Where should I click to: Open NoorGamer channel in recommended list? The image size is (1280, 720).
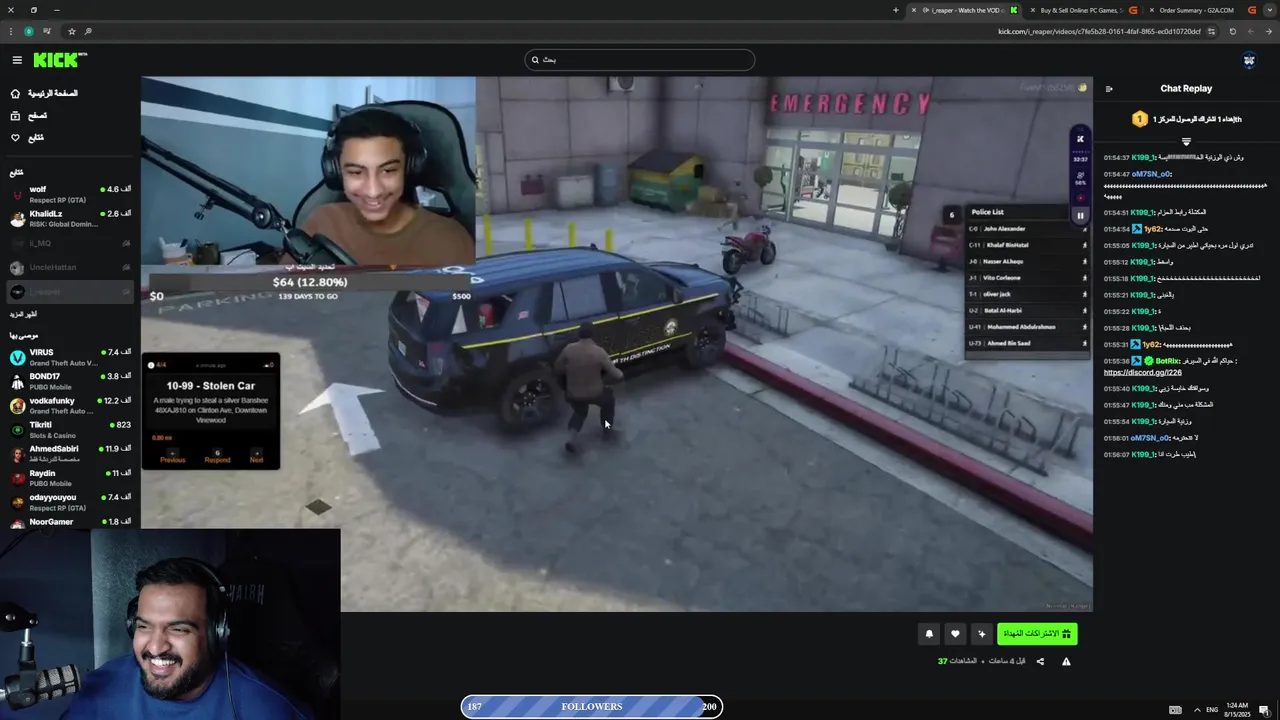68,522
